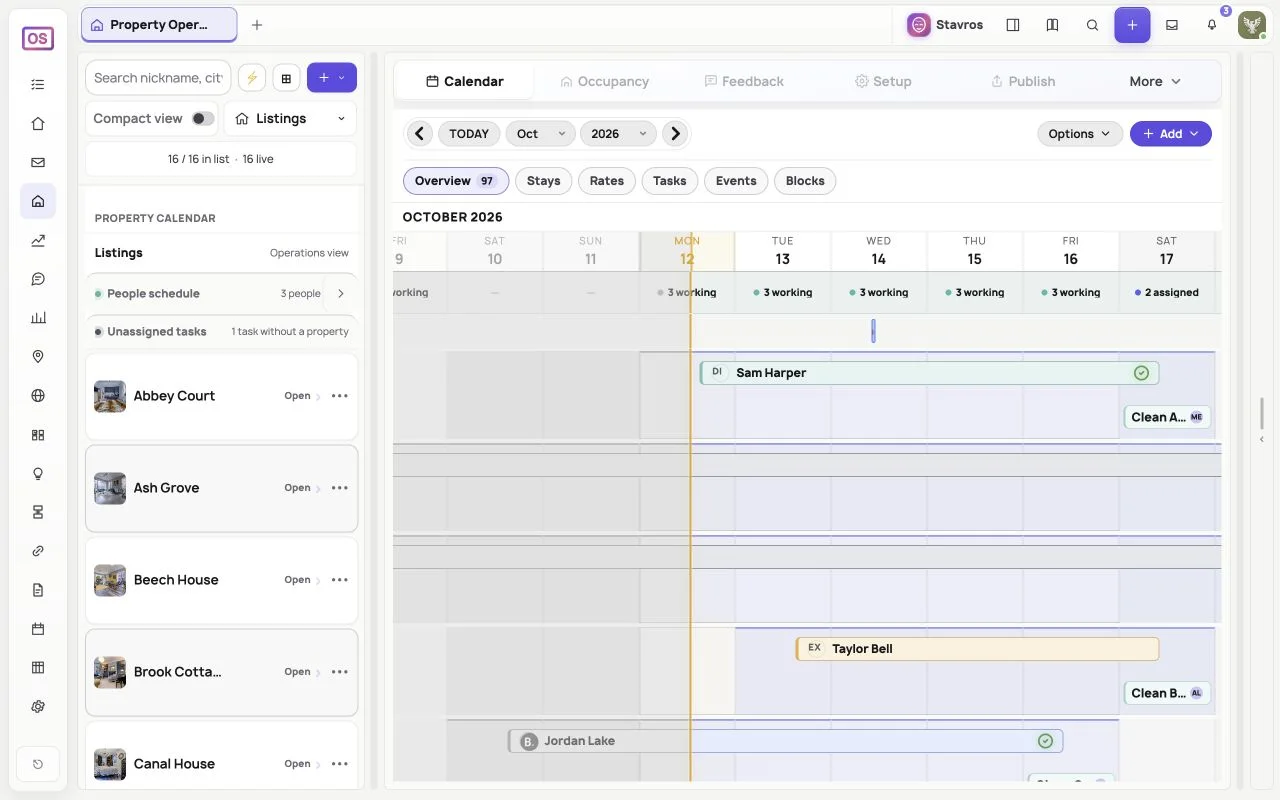The height and width of the screenshot is (800, 1280).
Task: Open the checklist icon in the left sidebar
Action: (38, 85)
